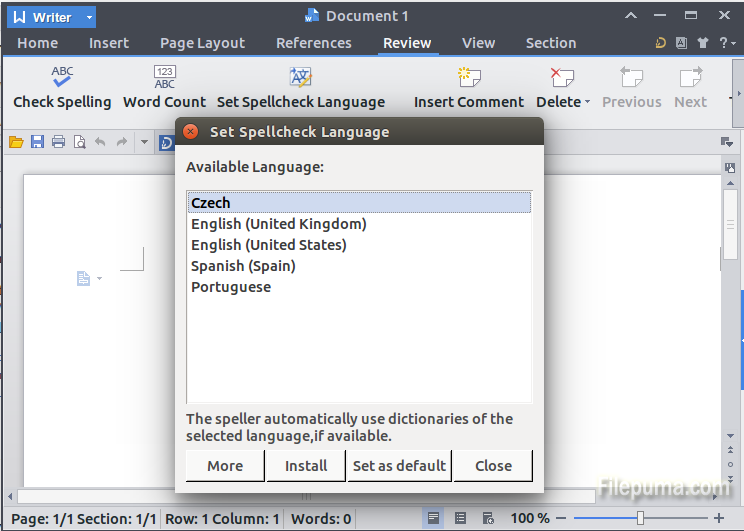The width and height of the screenshot is (744, 531).
Task: Click the Words: 0 status bar entry
Action: [321, 519]
